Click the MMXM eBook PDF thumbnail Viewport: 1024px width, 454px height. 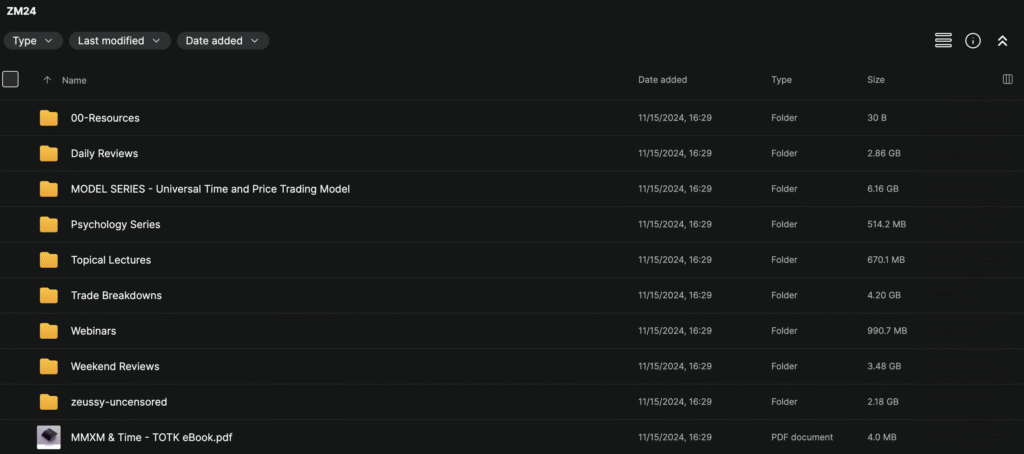click(48, 437)
